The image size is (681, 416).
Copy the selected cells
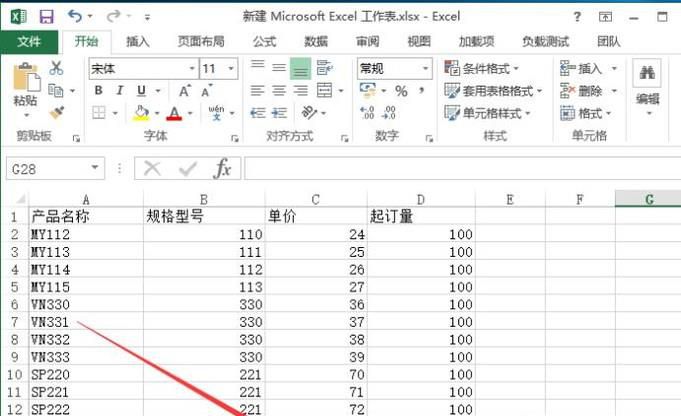coord(56,90)
